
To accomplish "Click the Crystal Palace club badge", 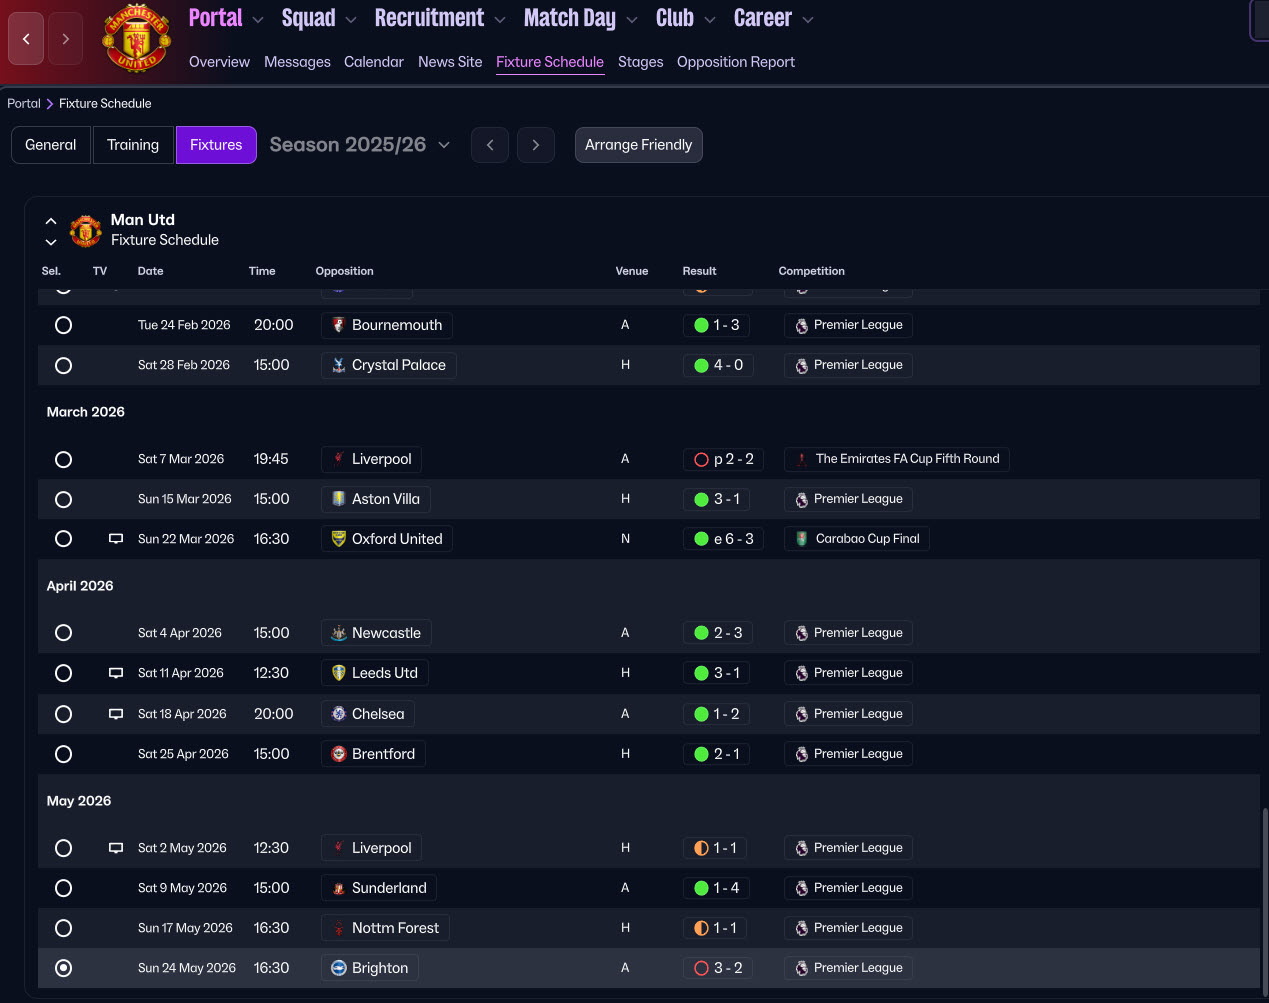I will coord(339,366).
